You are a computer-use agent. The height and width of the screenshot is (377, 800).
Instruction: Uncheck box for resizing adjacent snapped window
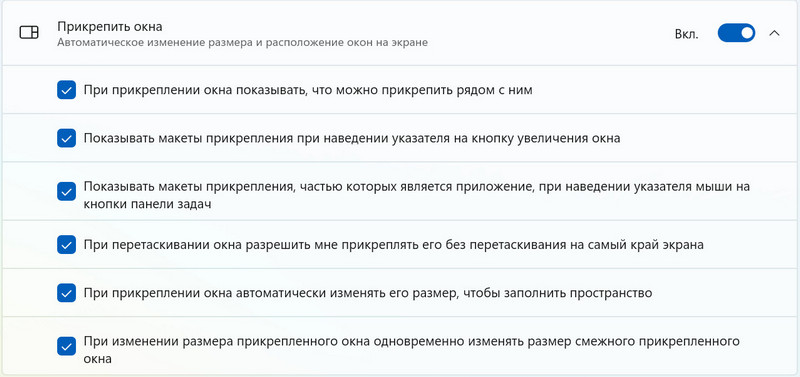click(66, 346)
